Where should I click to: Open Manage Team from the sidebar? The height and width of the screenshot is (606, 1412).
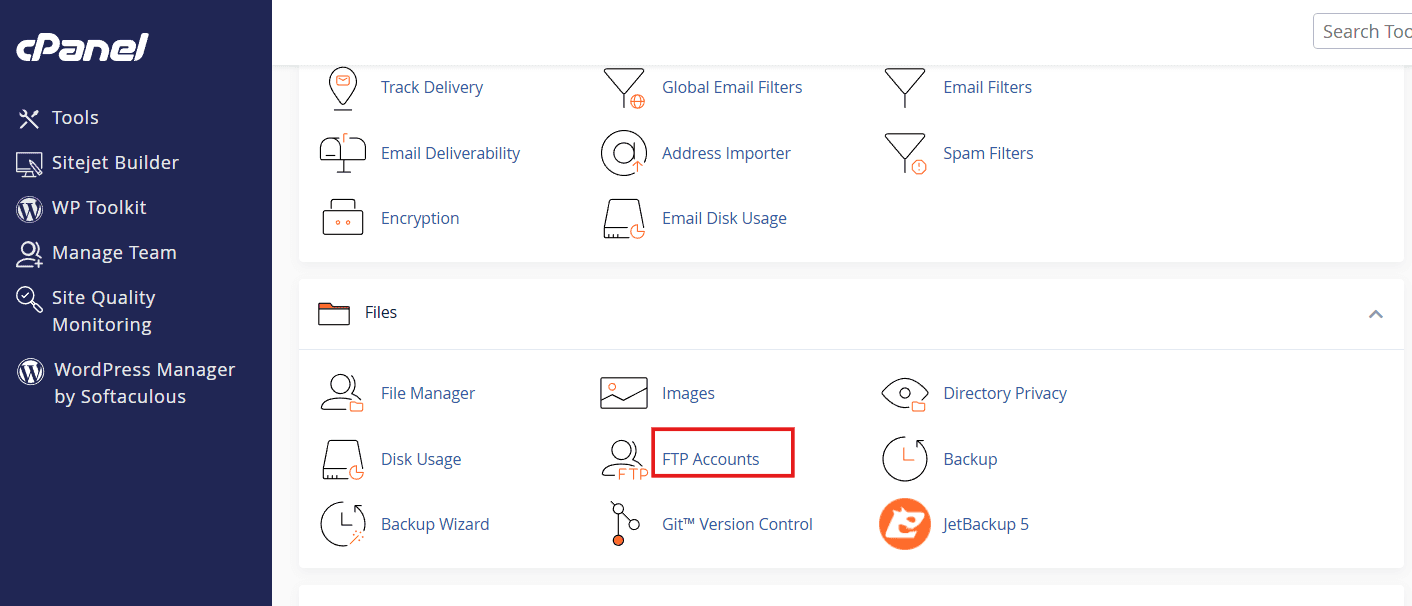[x=116, y=252]
